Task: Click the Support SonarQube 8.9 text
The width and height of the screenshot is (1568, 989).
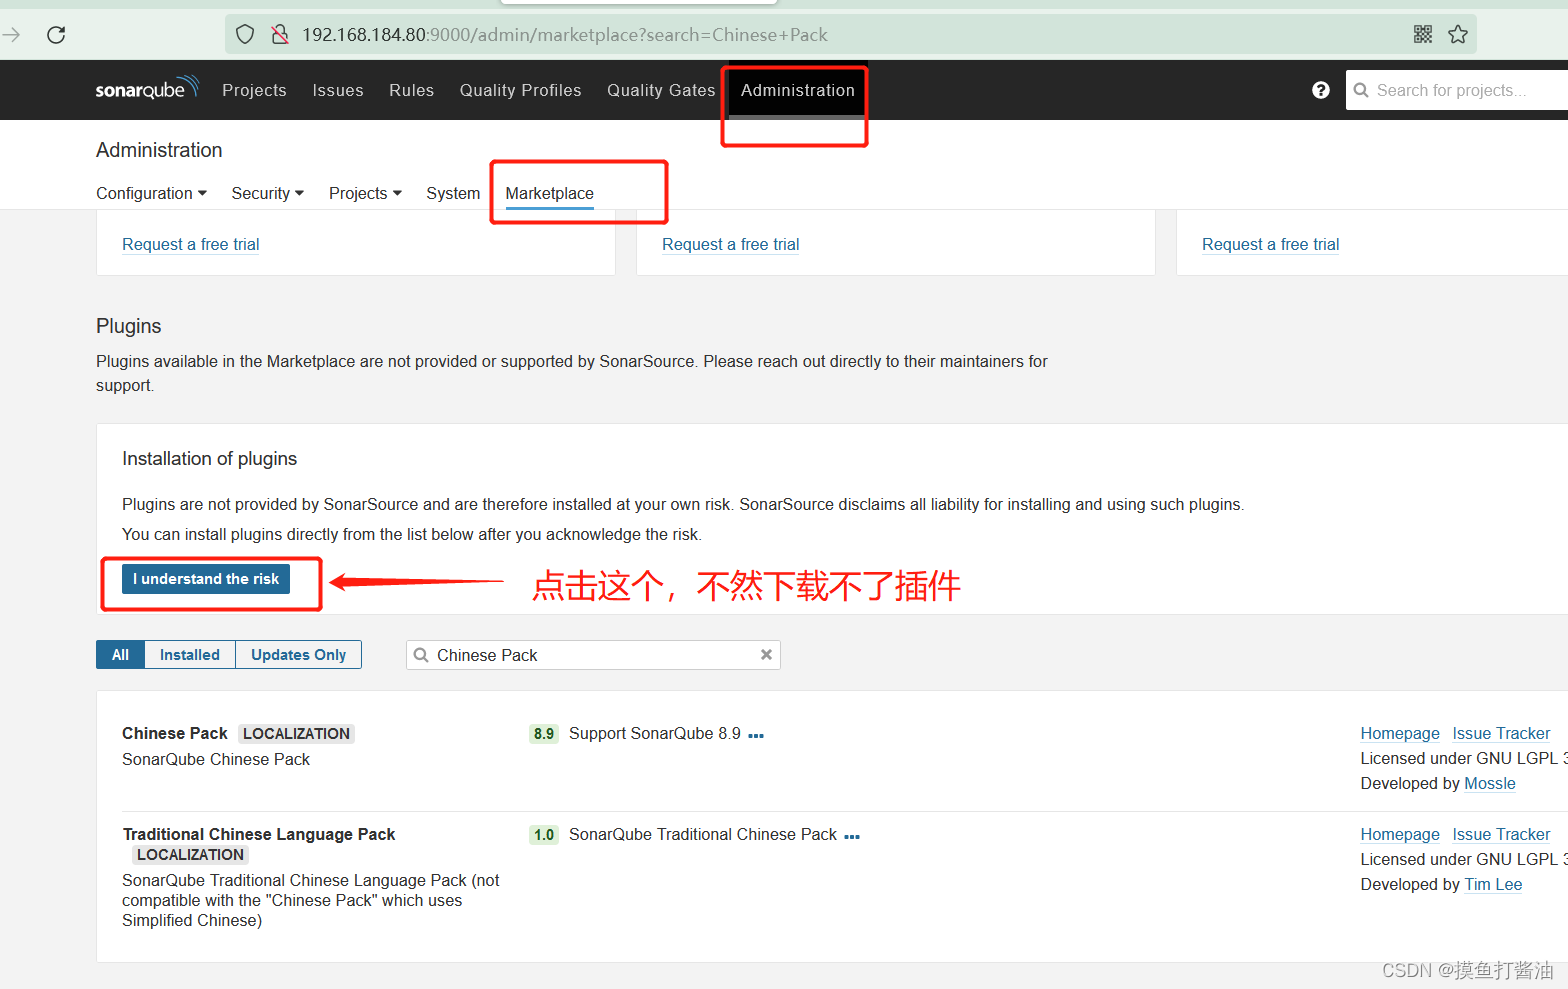Action: 655,733
